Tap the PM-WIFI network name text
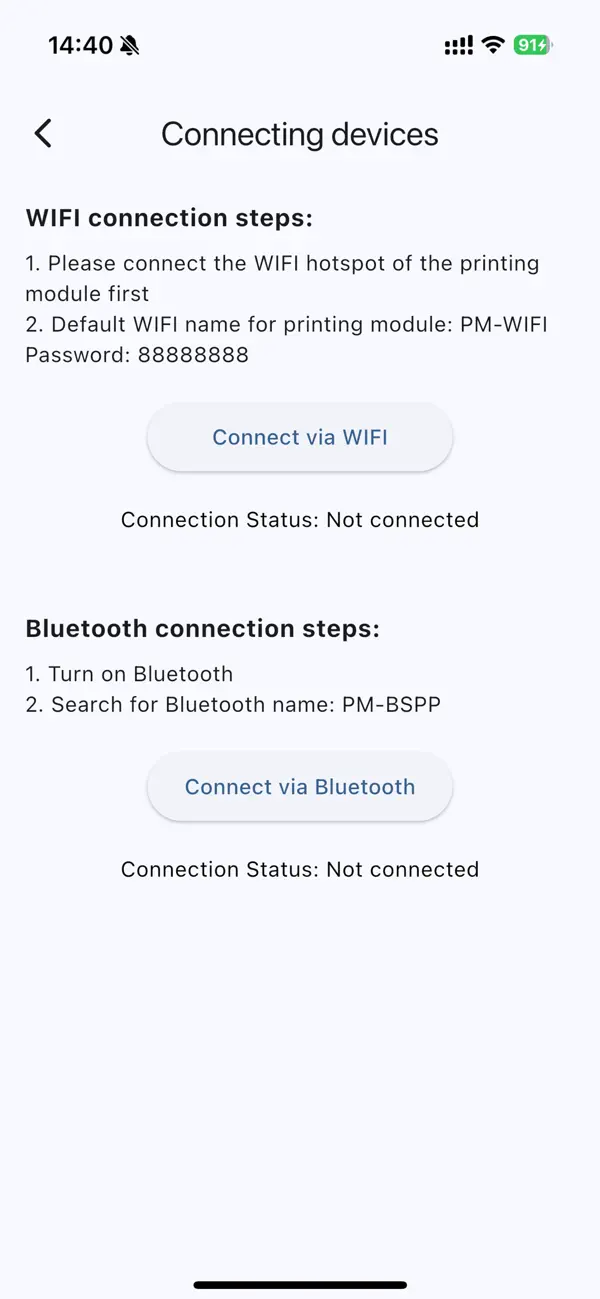Viewport: 600px width, 1299px height. 505,324
